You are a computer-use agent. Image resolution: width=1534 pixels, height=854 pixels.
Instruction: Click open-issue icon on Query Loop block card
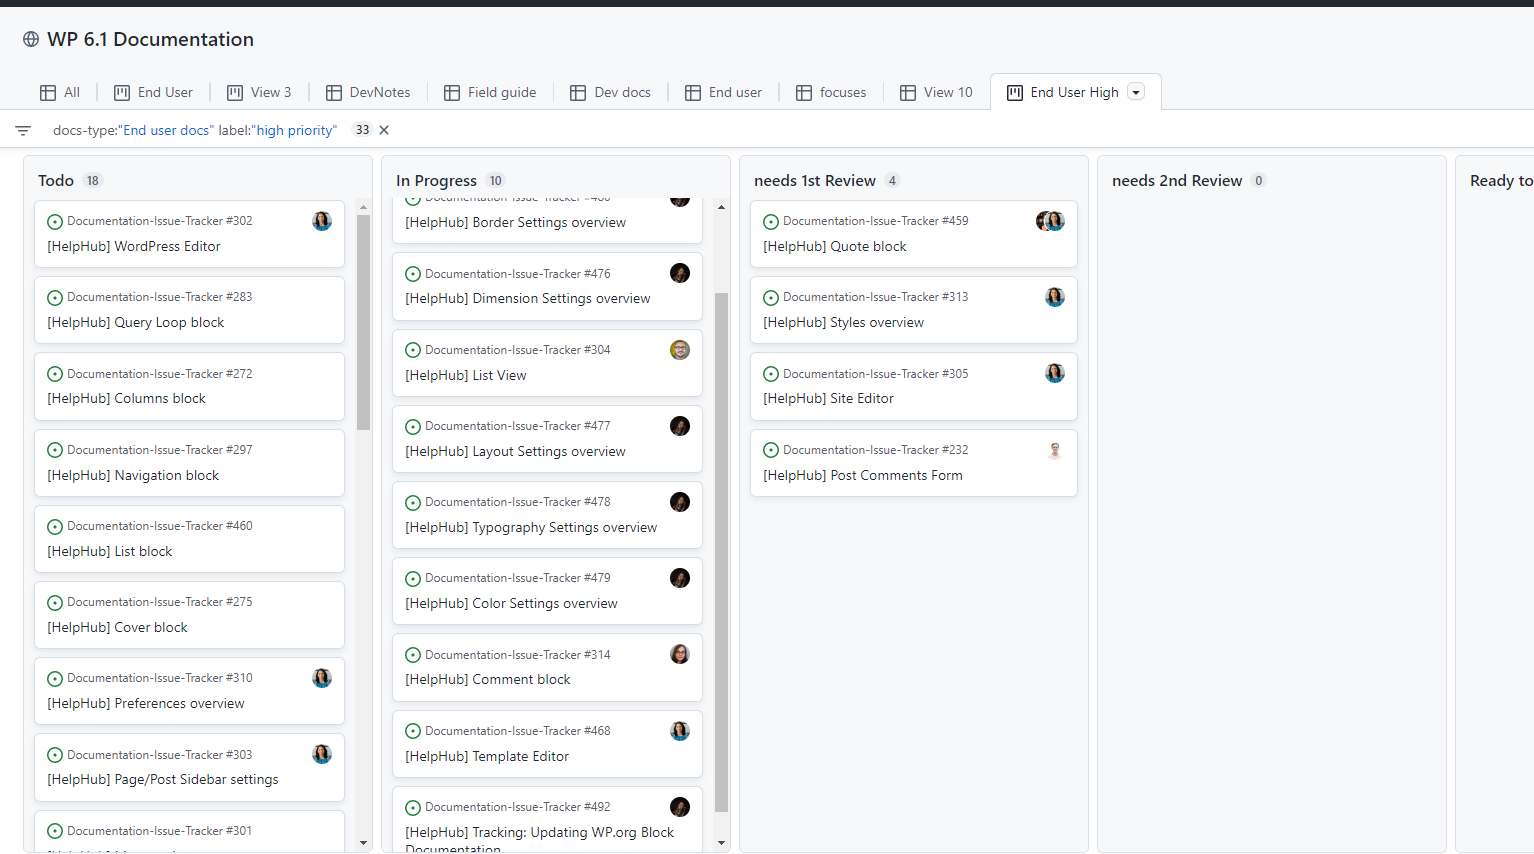[55, 298]
